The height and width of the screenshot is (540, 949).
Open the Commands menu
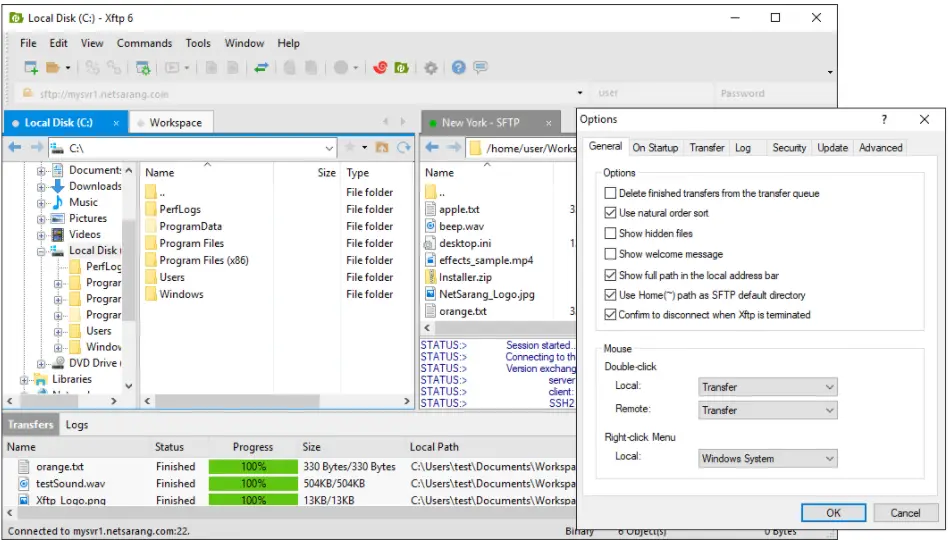144,43
